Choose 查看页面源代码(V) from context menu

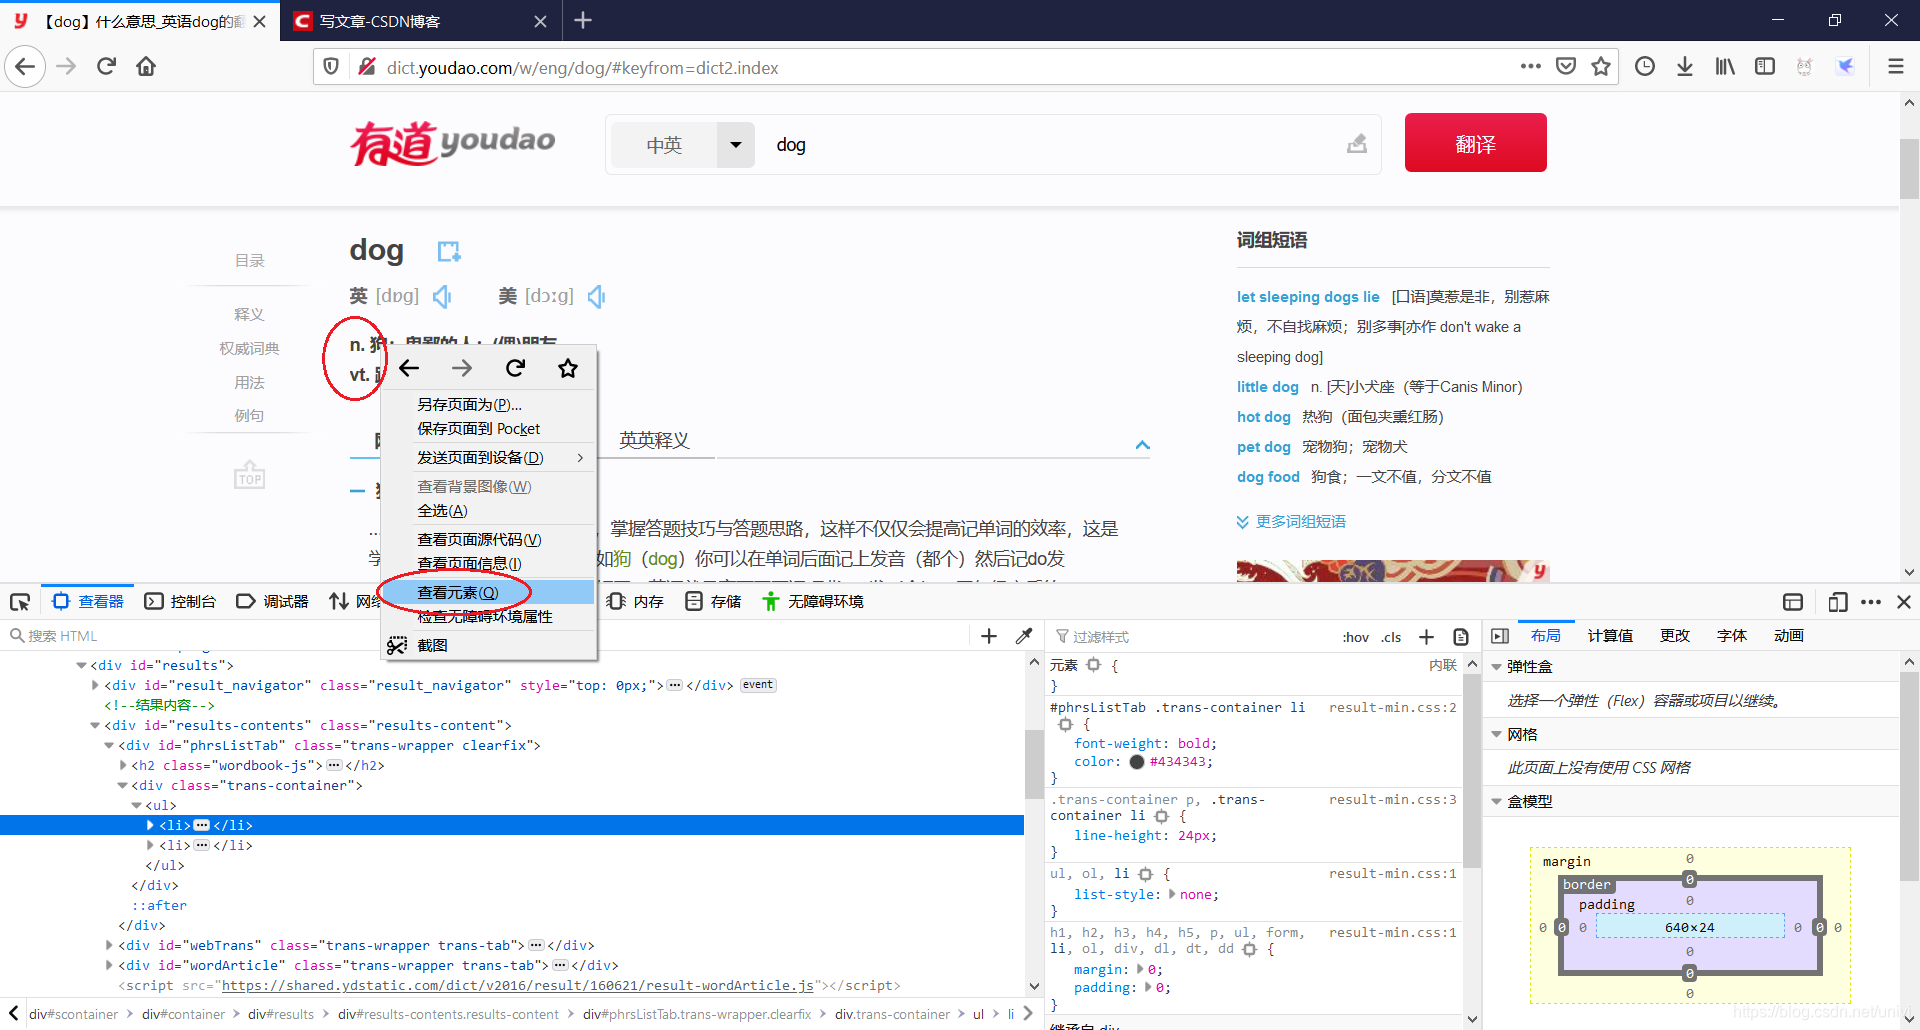tap(488, 539)
